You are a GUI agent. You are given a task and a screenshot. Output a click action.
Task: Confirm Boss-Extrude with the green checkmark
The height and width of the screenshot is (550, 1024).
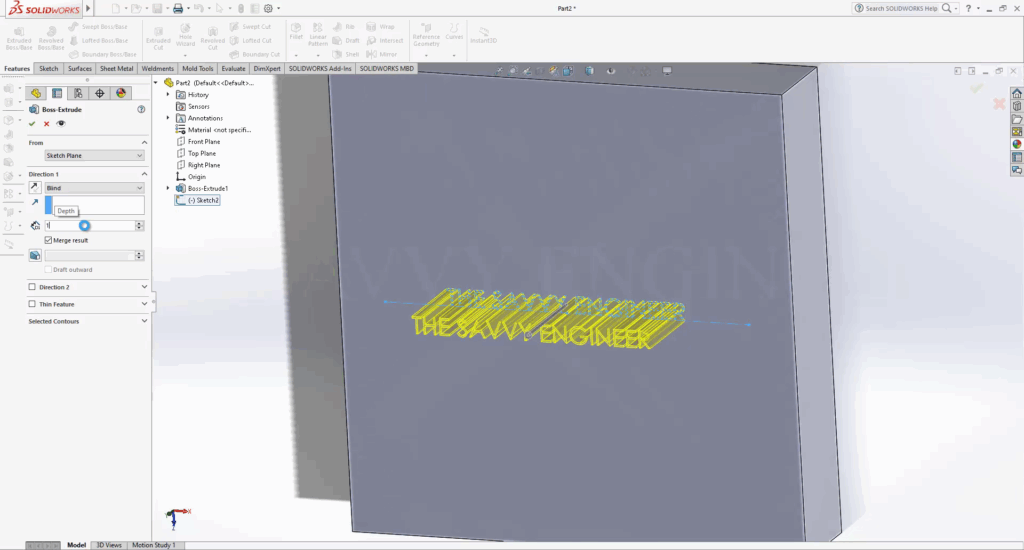(x=33, y=123)
